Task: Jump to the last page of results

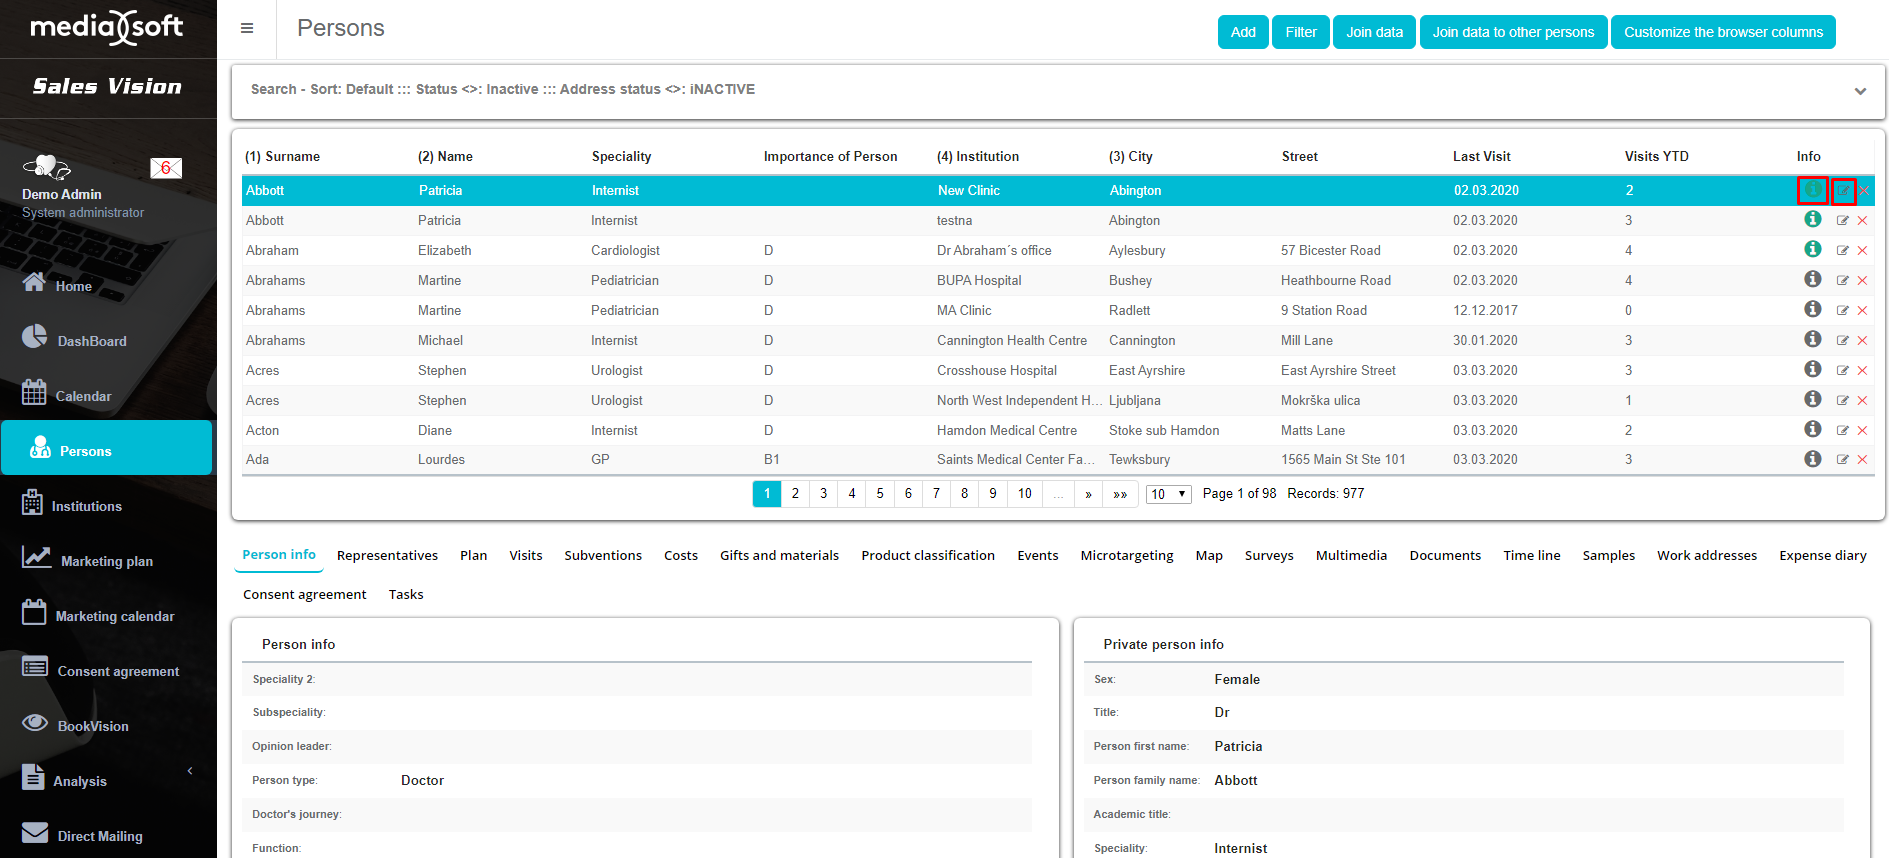Action: [x=1120, y=494]
